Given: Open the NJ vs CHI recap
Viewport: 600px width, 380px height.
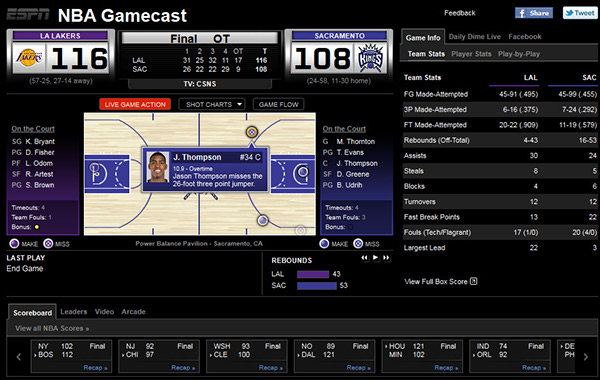Looking at the screenshot, I should 183,367.
